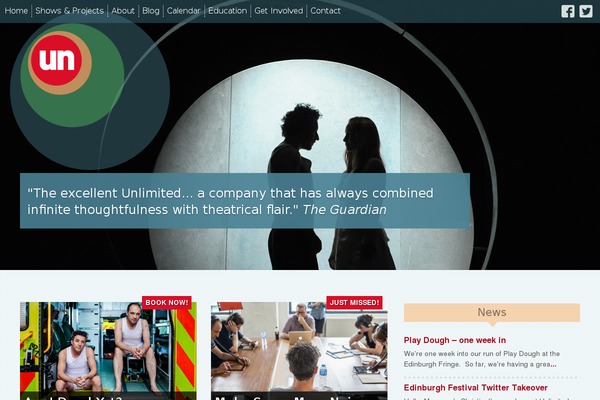600x400 pixels.
Task: Click the Guardian quote banner
Action: [x=245, y=201]
